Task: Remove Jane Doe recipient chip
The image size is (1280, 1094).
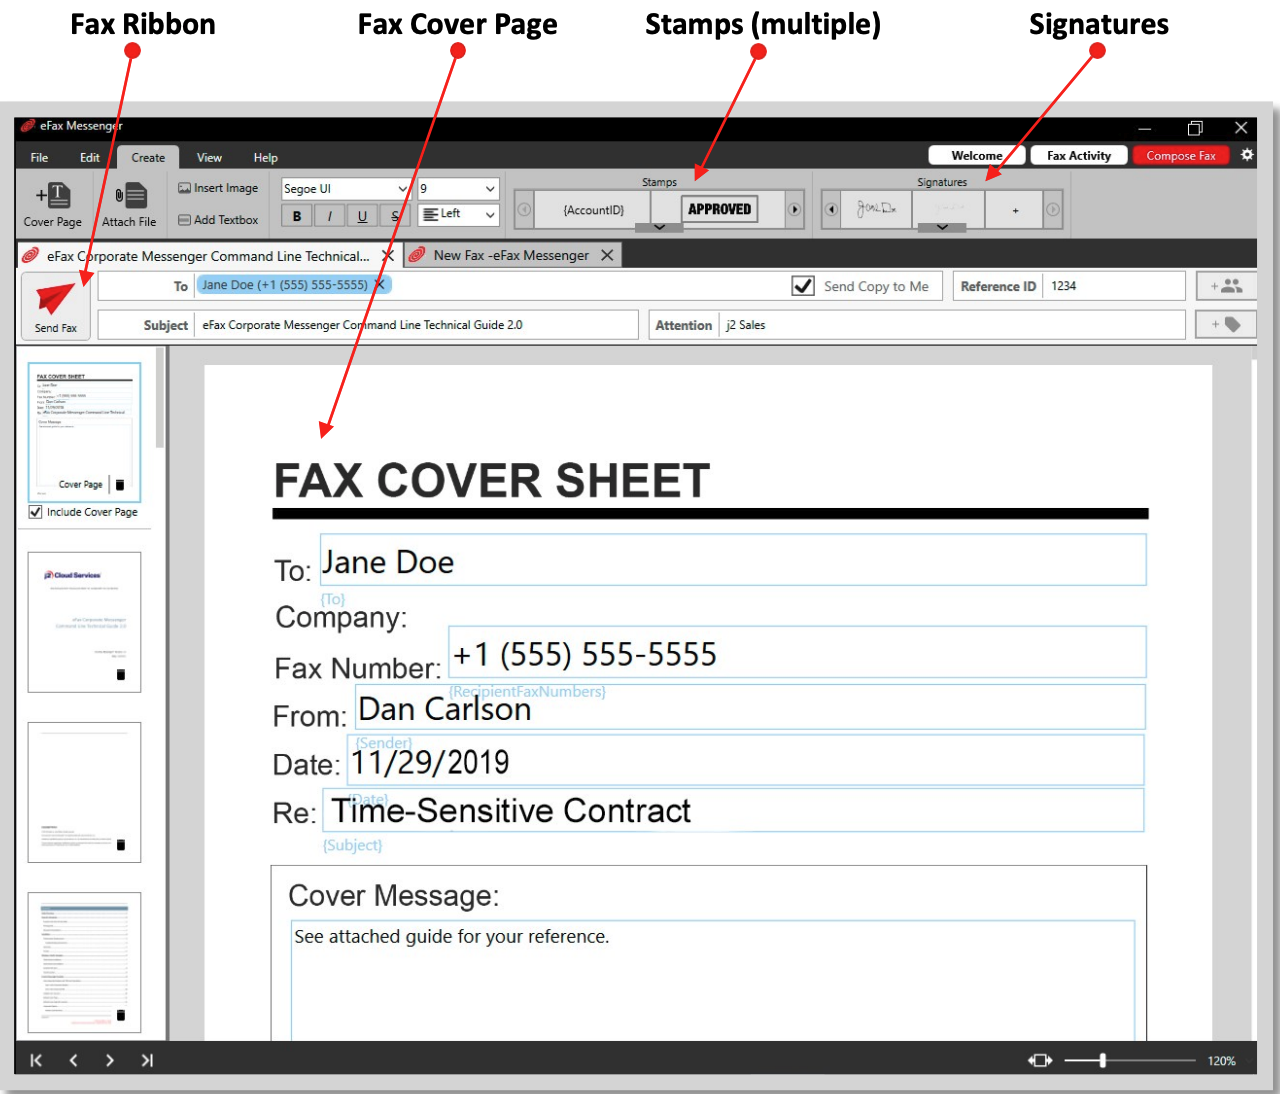Action: point(380,285)
